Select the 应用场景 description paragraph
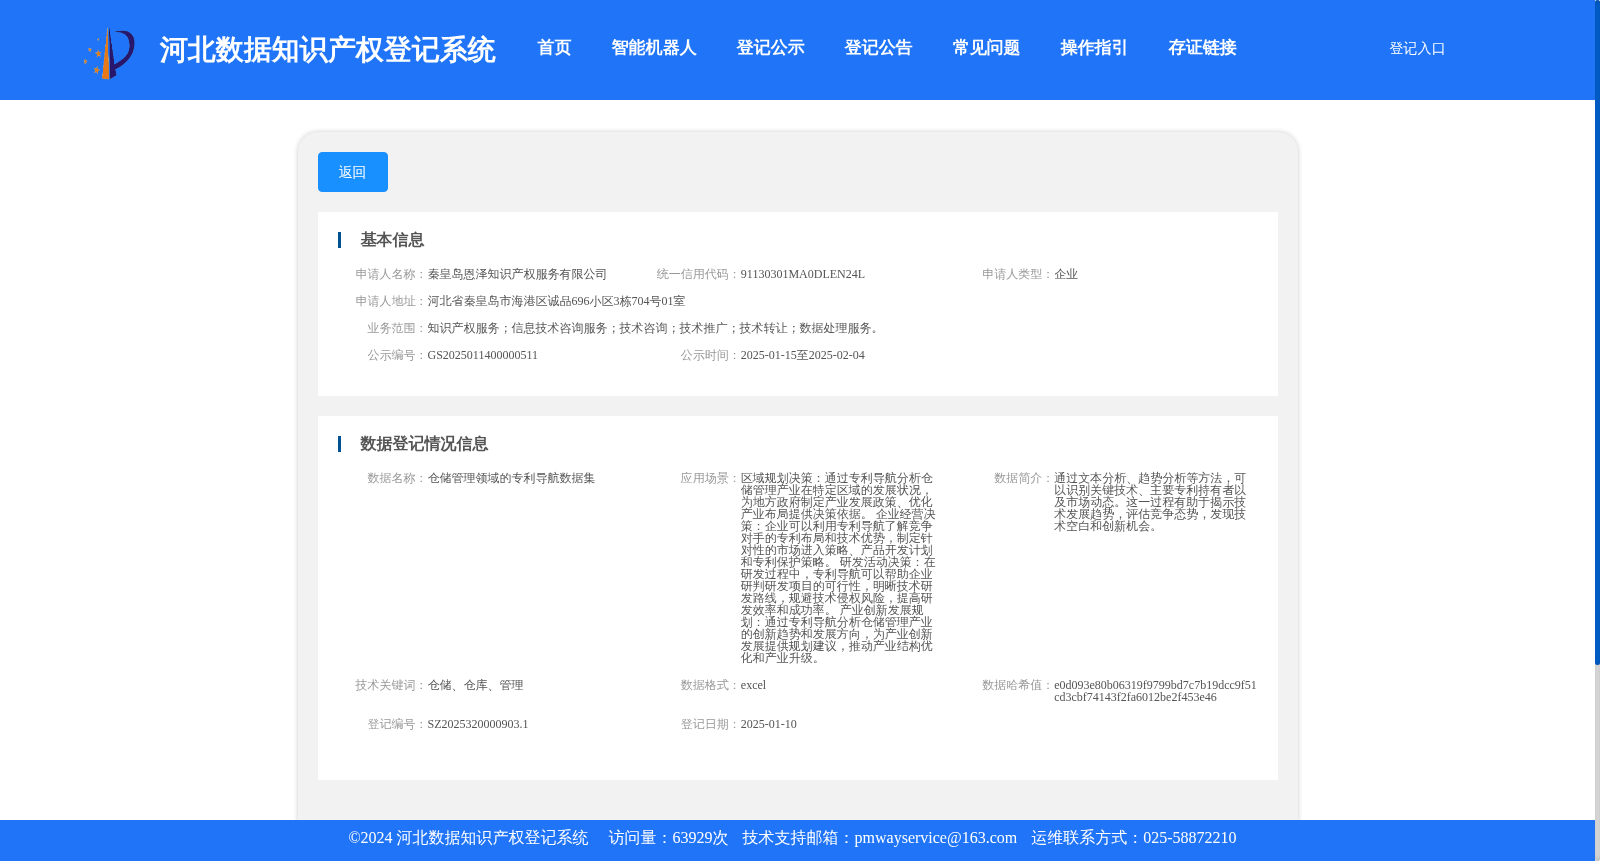 click(838, 568)
